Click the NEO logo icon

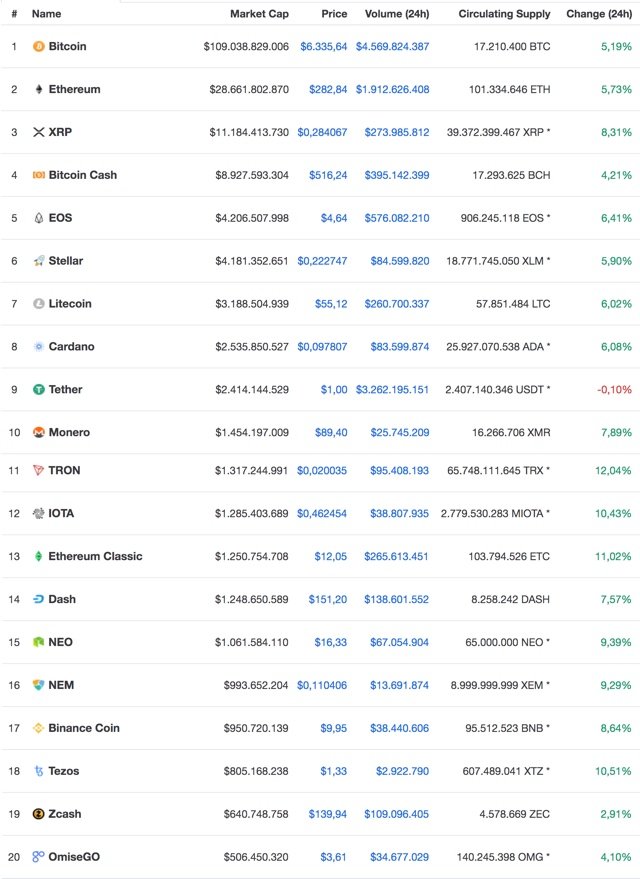pyautogui.click(x=39, y=642)
